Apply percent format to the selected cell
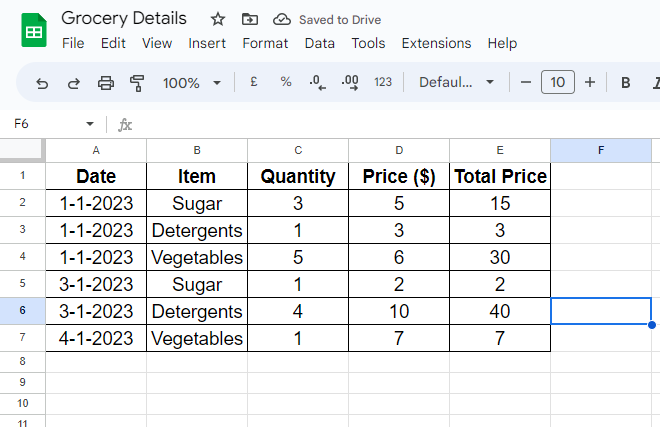Screen dimensions: 660x427 tap(286, 82)
